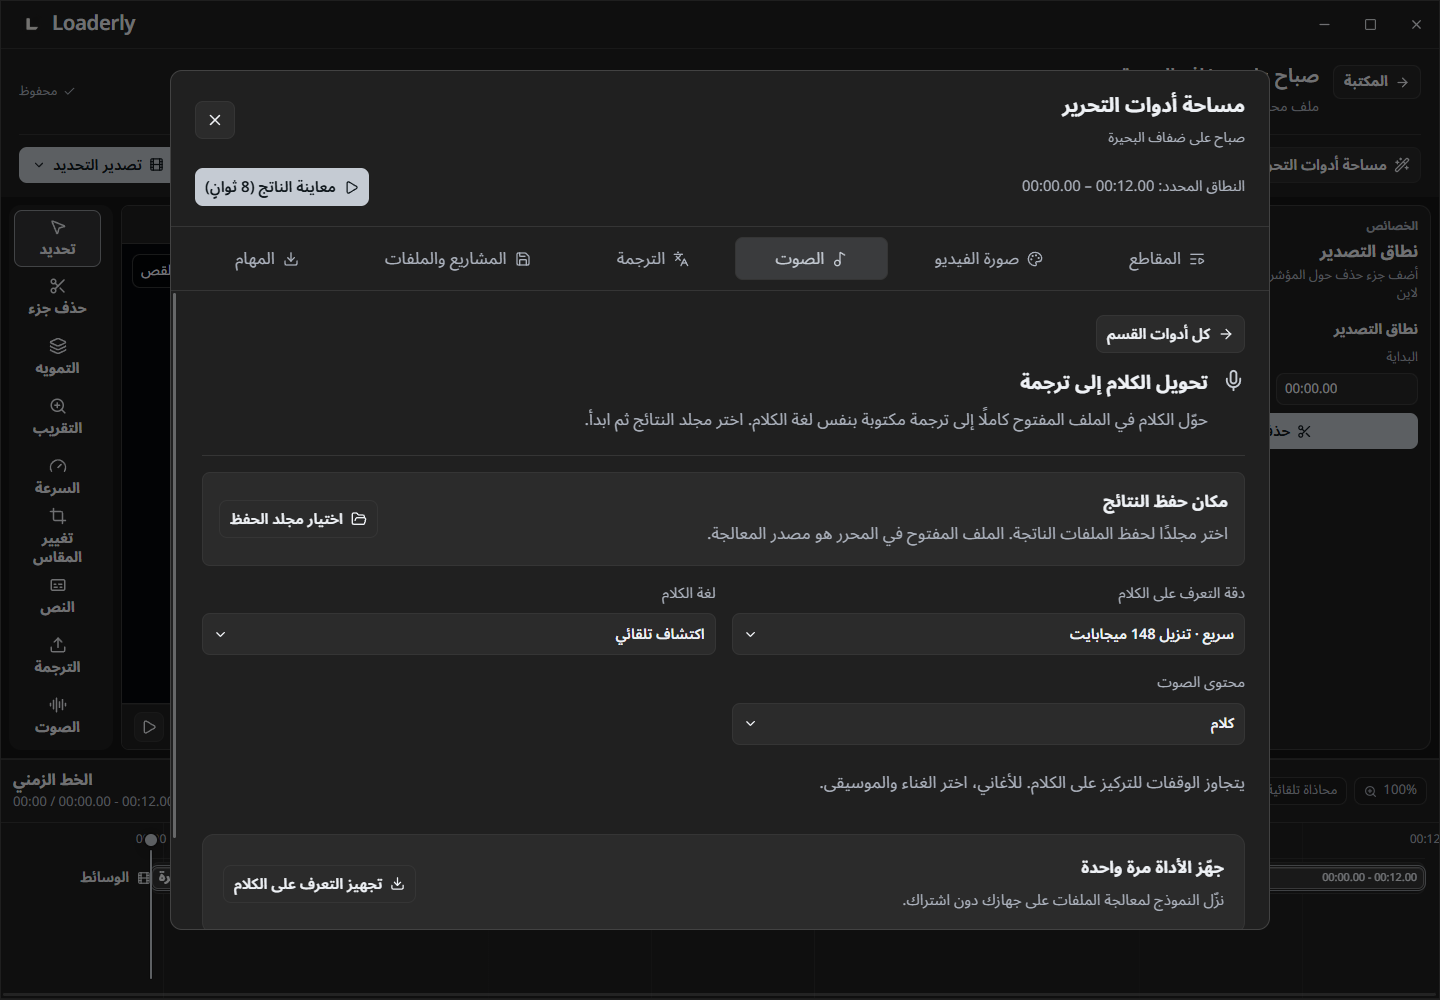1440x1000 pixels.
Task: Click the arrow icon in كل أدوات القسم
Action: tap(1226, 334)
